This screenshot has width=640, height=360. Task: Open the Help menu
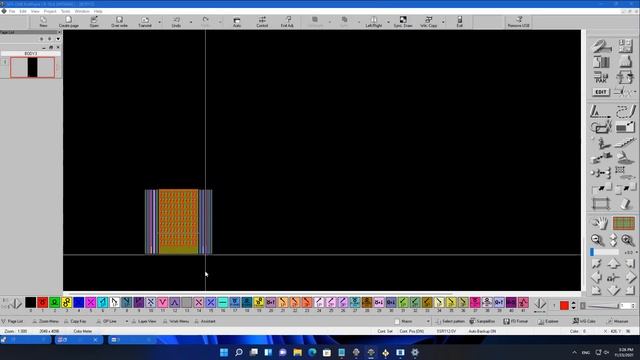pos(98,11)
